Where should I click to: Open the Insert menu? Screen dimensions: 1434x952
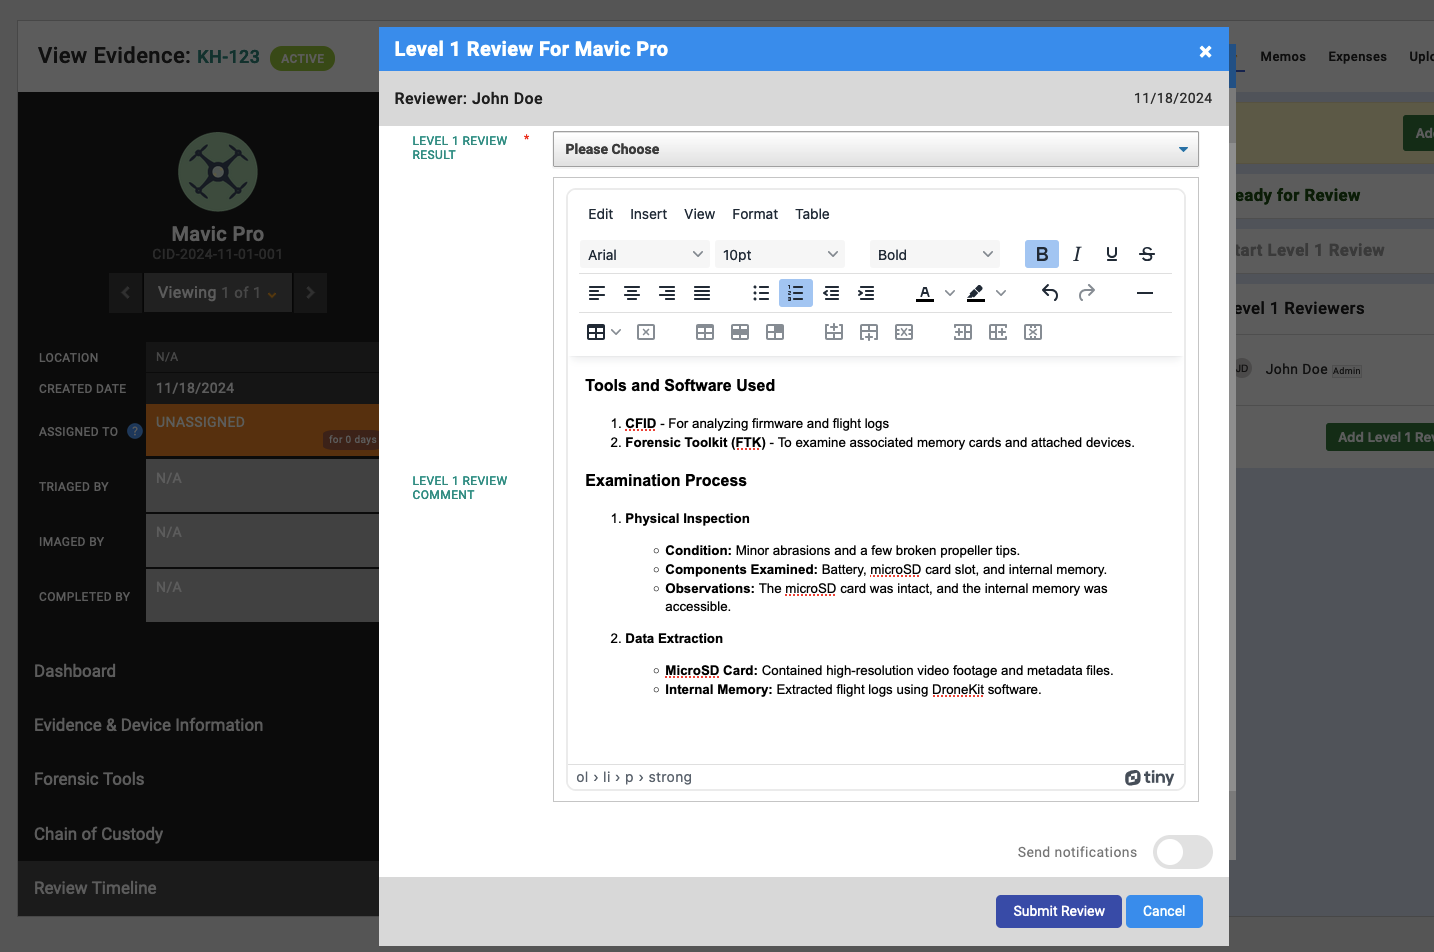[x=648, y=214]
